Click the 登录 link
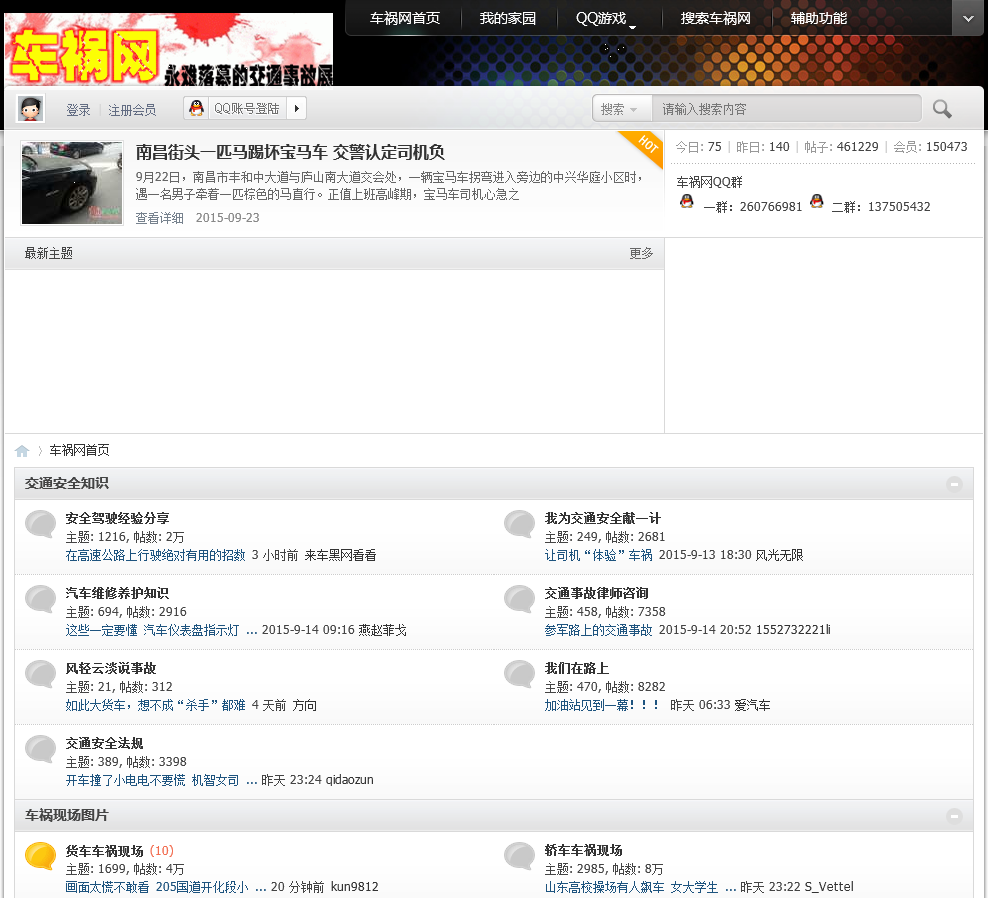This screenshot has height=898, width=988. [78, 110]
